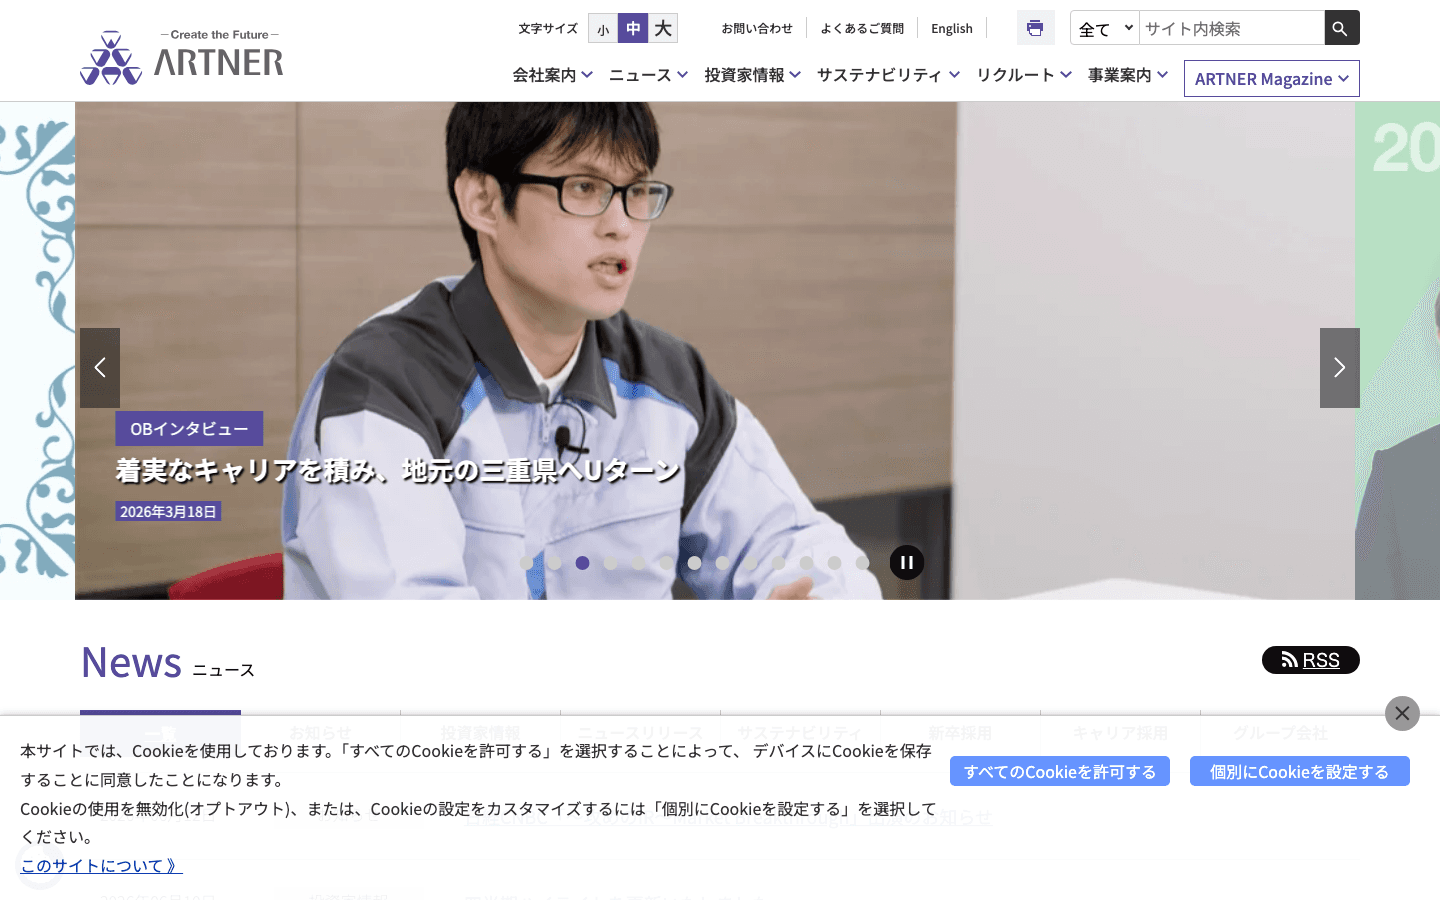Click the printer icon

click(1035, 28)
